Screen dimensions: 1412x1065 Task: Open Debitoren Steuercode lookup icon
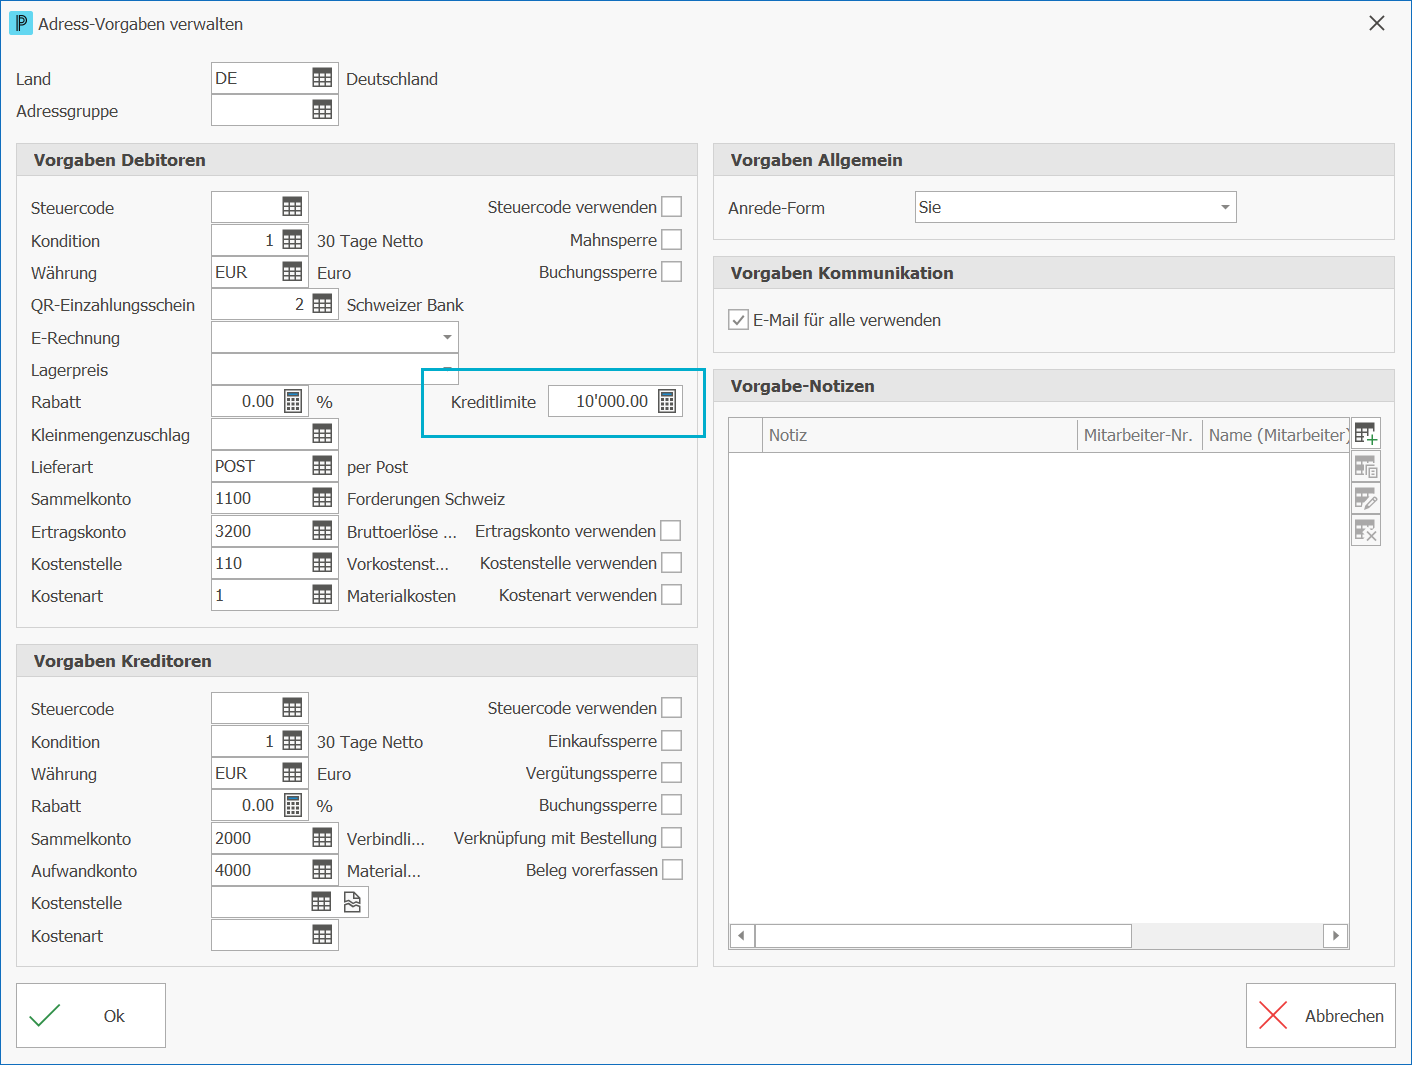point(292,207)
